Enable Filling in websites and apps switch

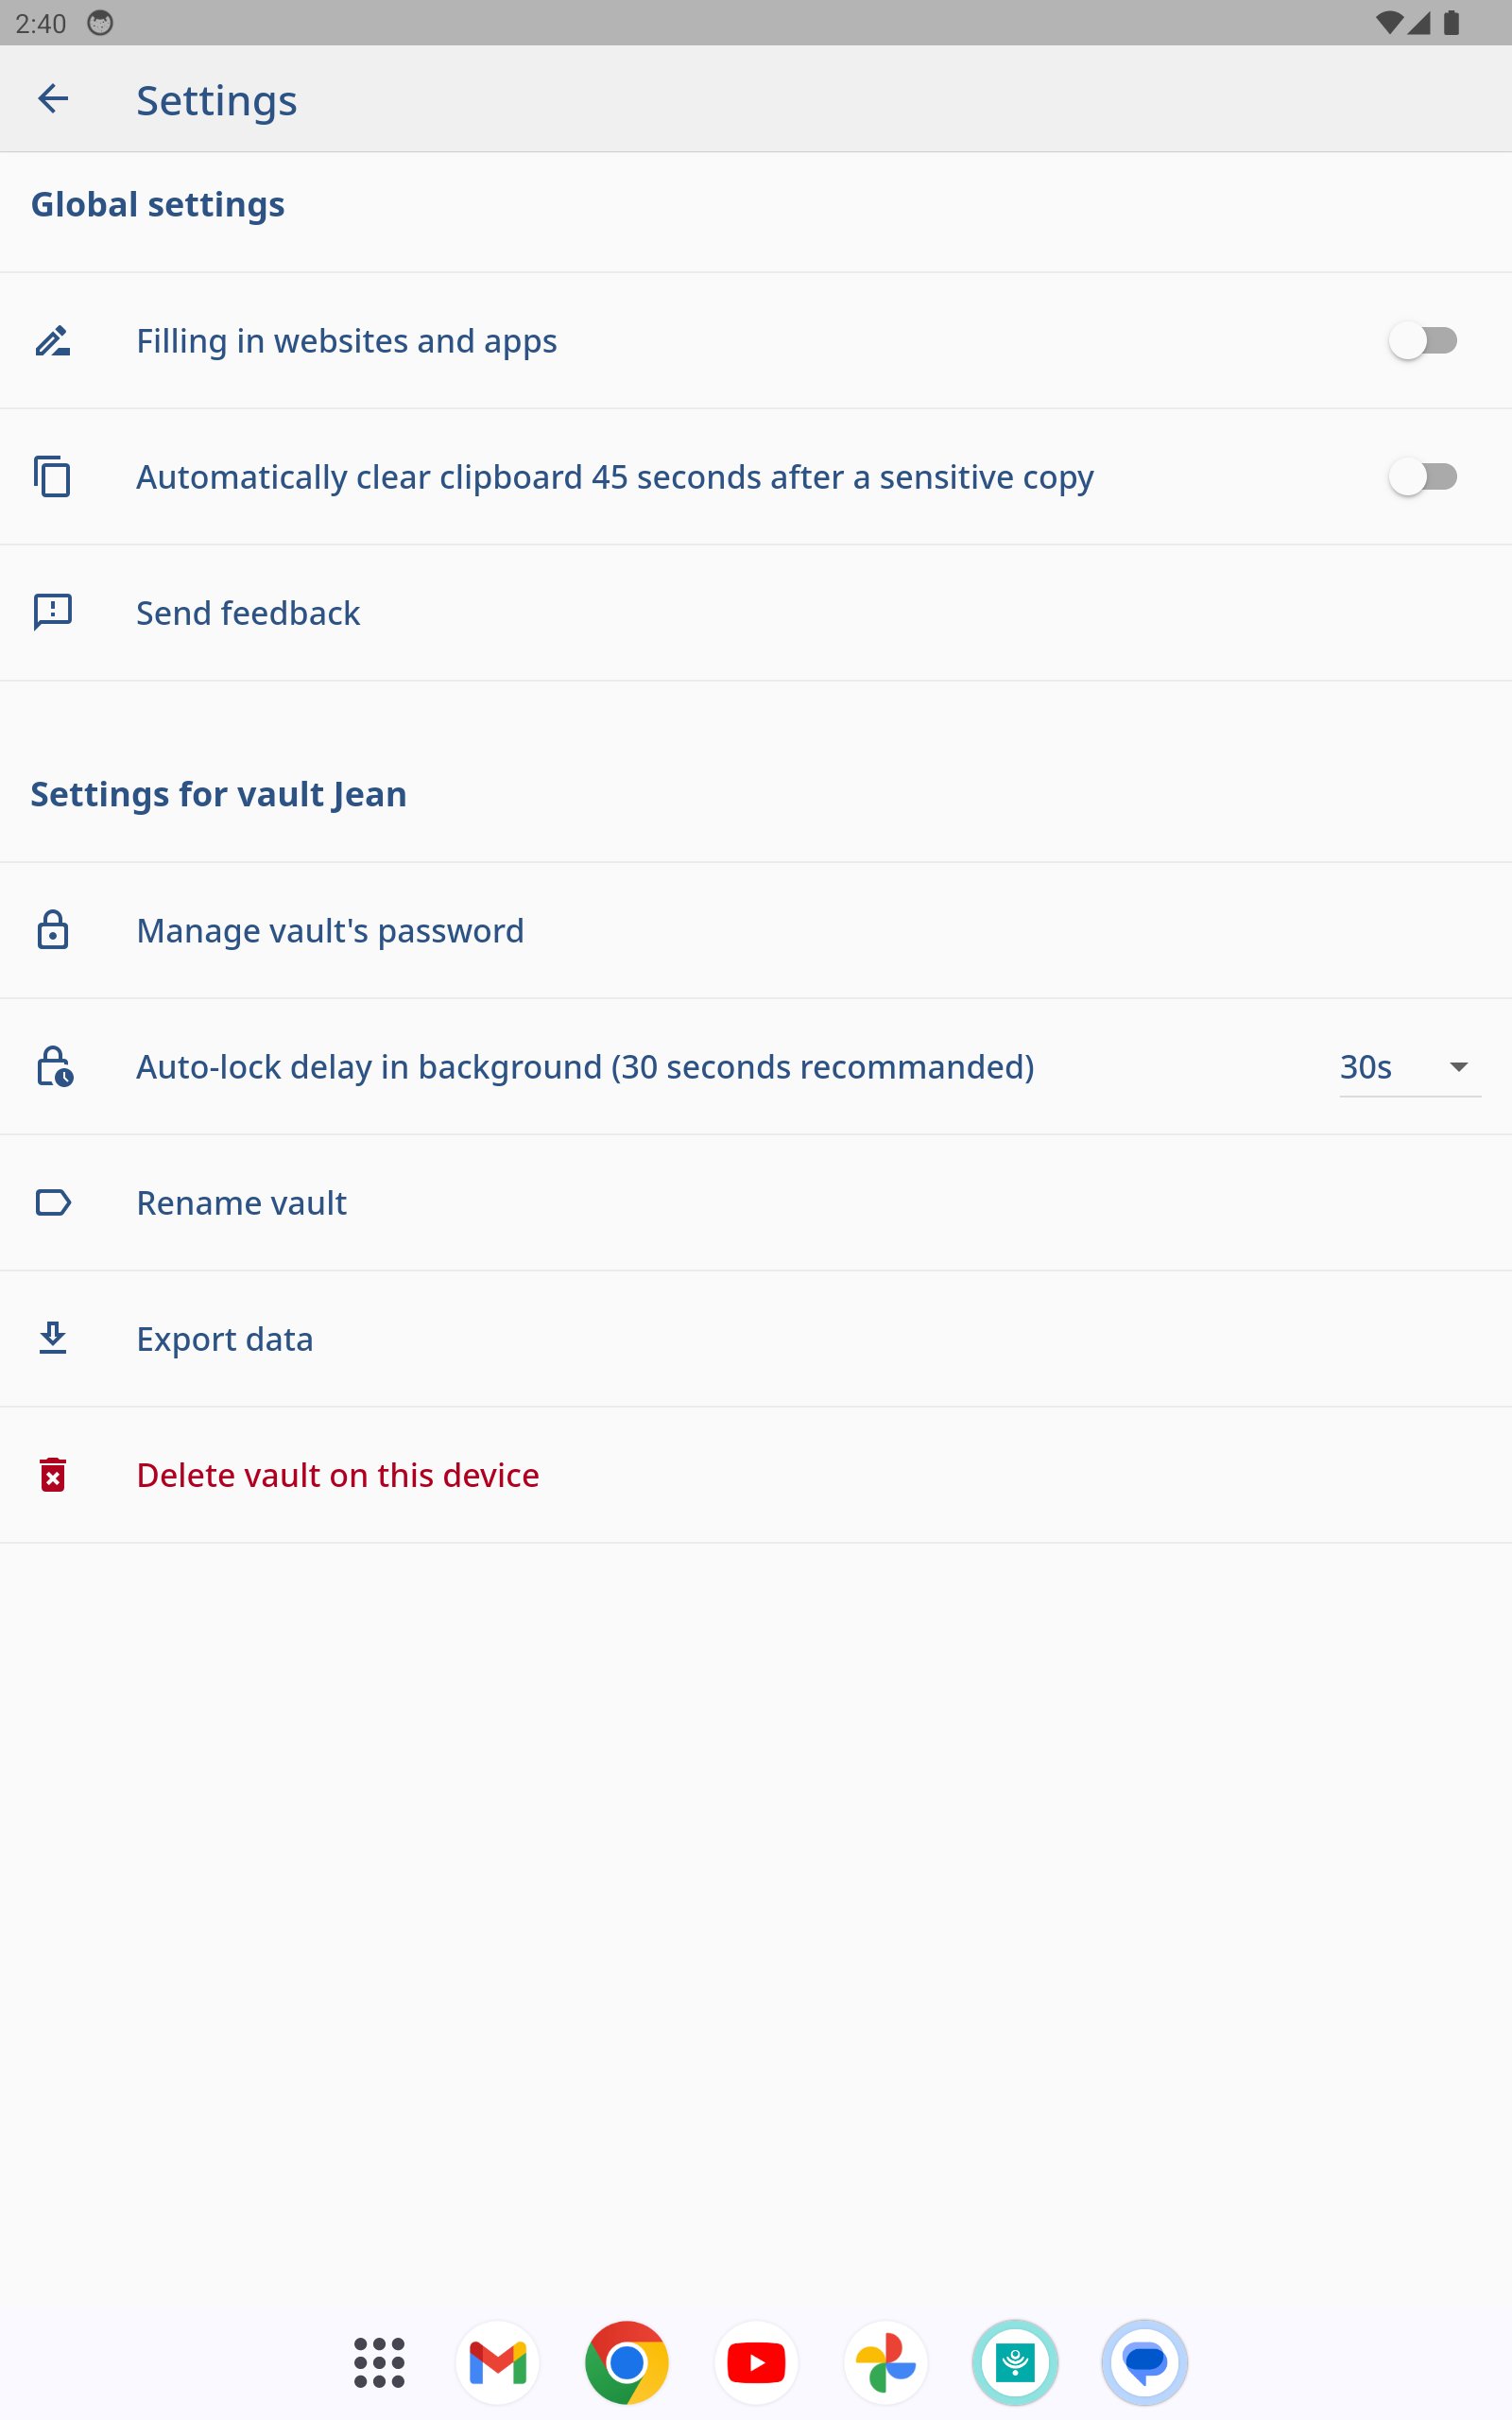pos(1422,341)
